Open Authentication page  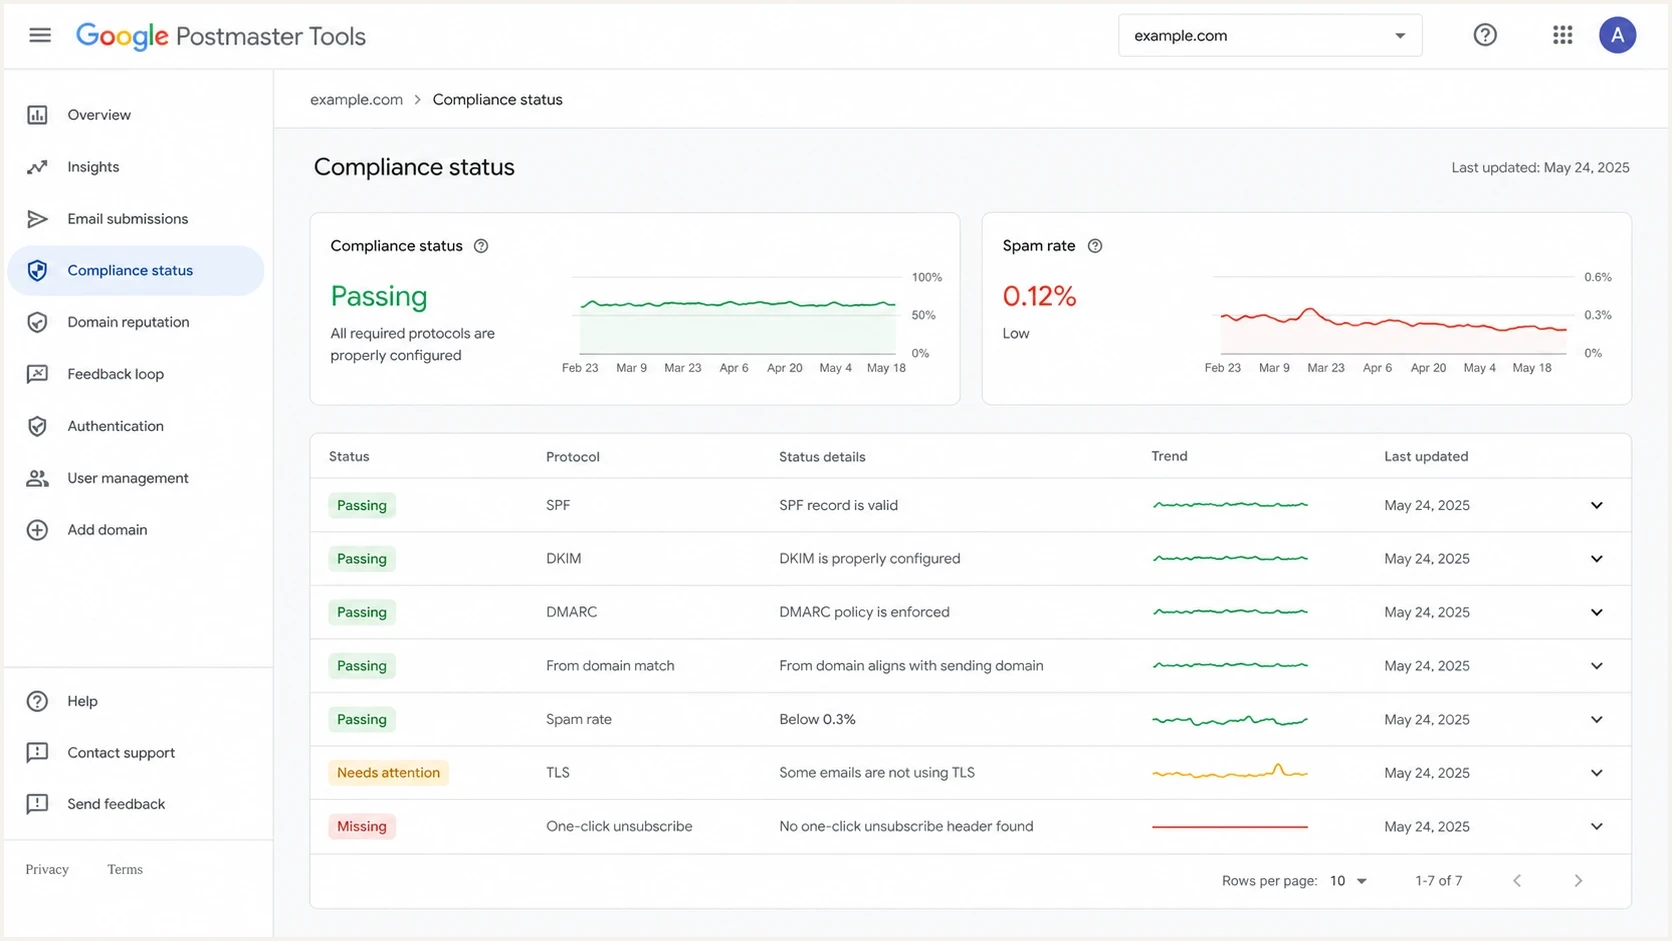point(115,426)
